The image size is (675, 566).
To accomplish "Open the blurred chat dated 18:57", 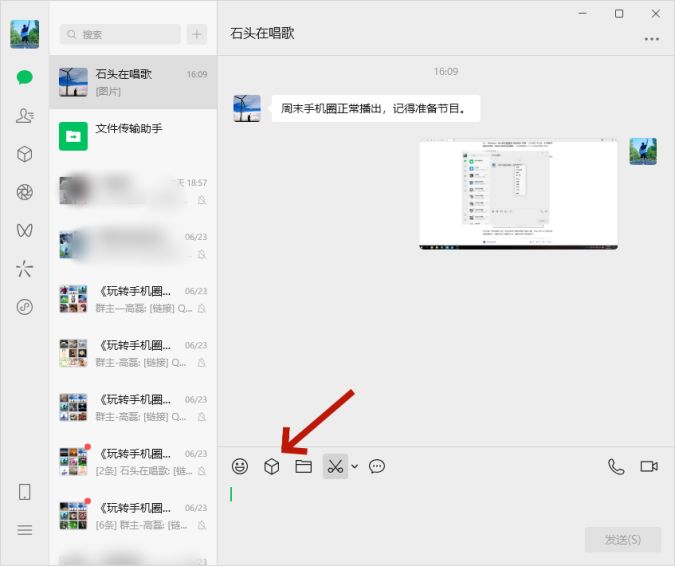I will tap(133, 191).
